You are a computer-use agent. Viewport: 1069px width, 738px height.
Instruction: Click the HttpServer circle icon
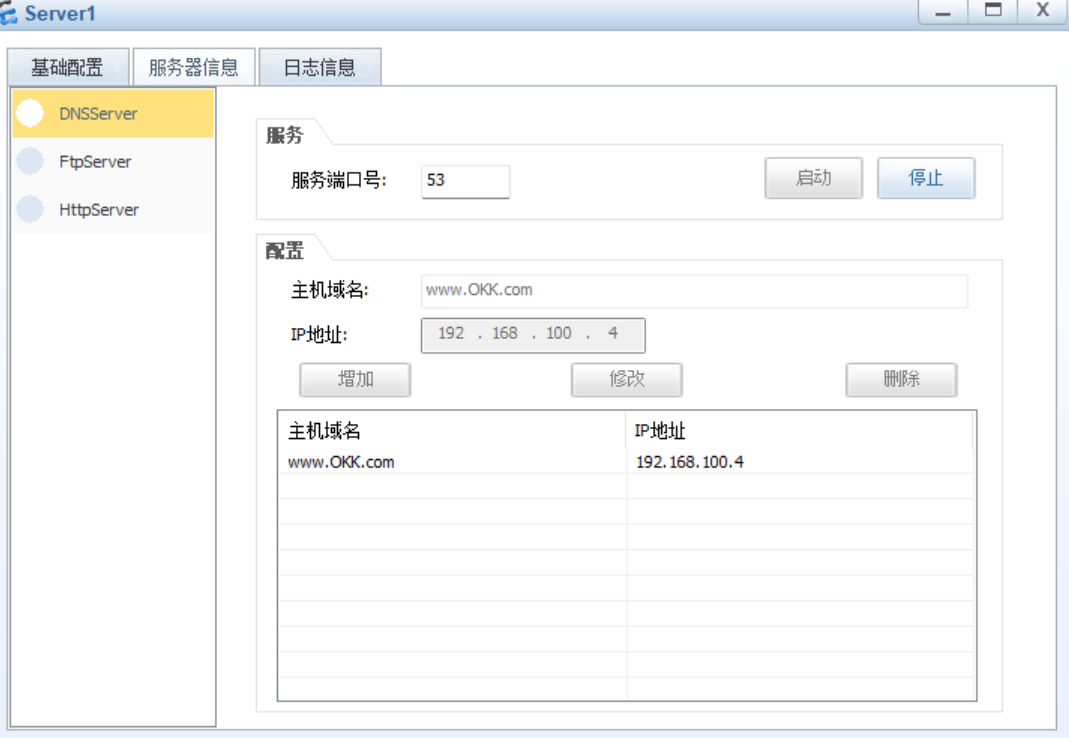click(30, 209)
